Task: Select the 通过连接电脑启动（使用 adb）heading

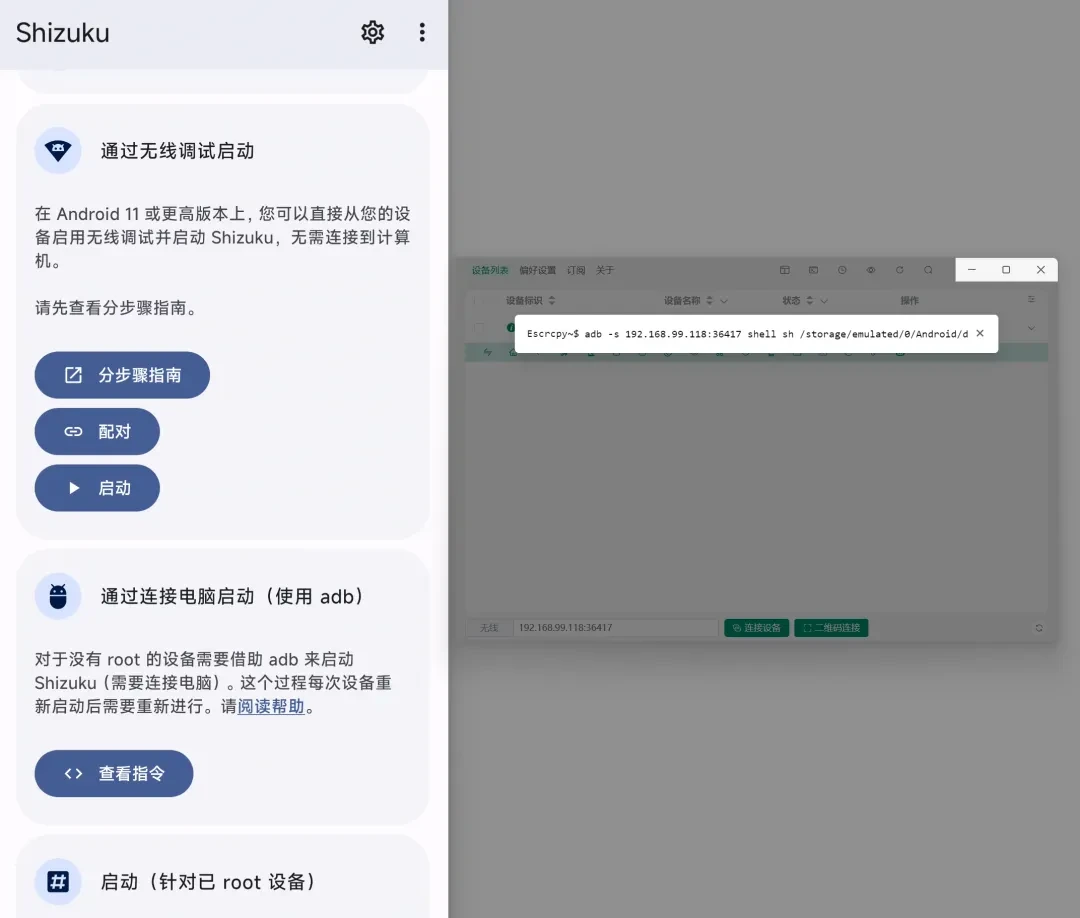Action: [x=232, y=596]
